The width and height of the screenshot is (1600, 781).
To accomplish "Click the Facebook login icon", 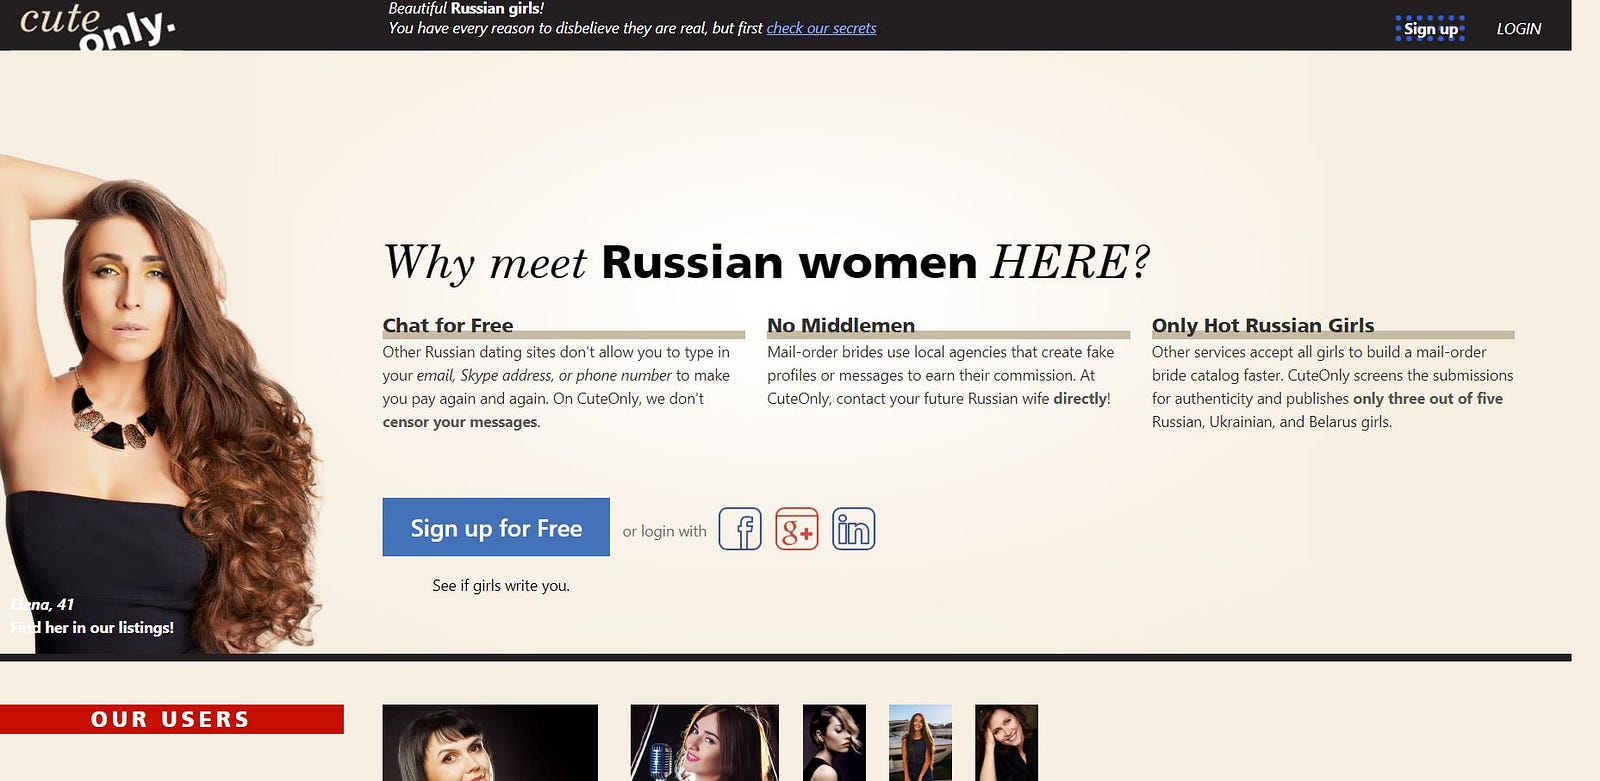I will [740, 529].
